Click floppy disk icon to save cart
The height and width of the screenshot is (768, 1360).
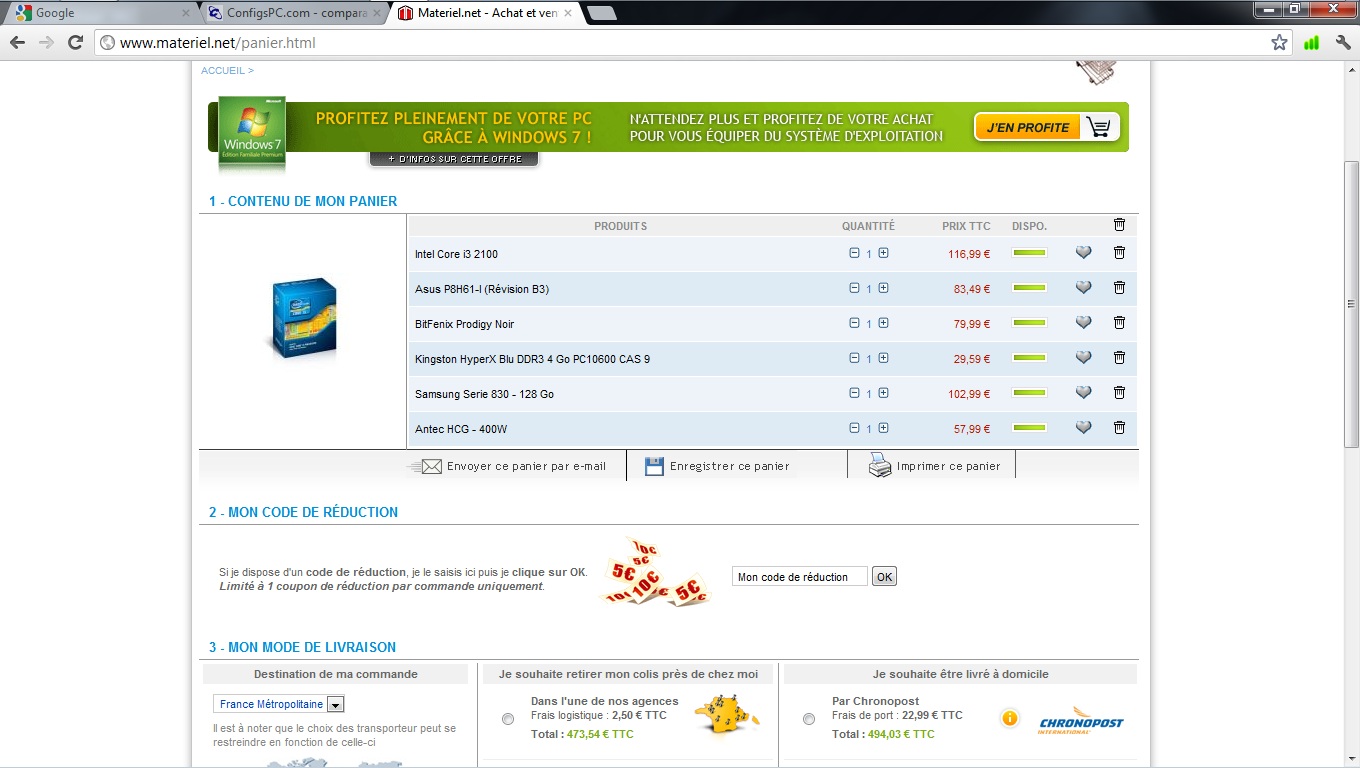point(654,466)
